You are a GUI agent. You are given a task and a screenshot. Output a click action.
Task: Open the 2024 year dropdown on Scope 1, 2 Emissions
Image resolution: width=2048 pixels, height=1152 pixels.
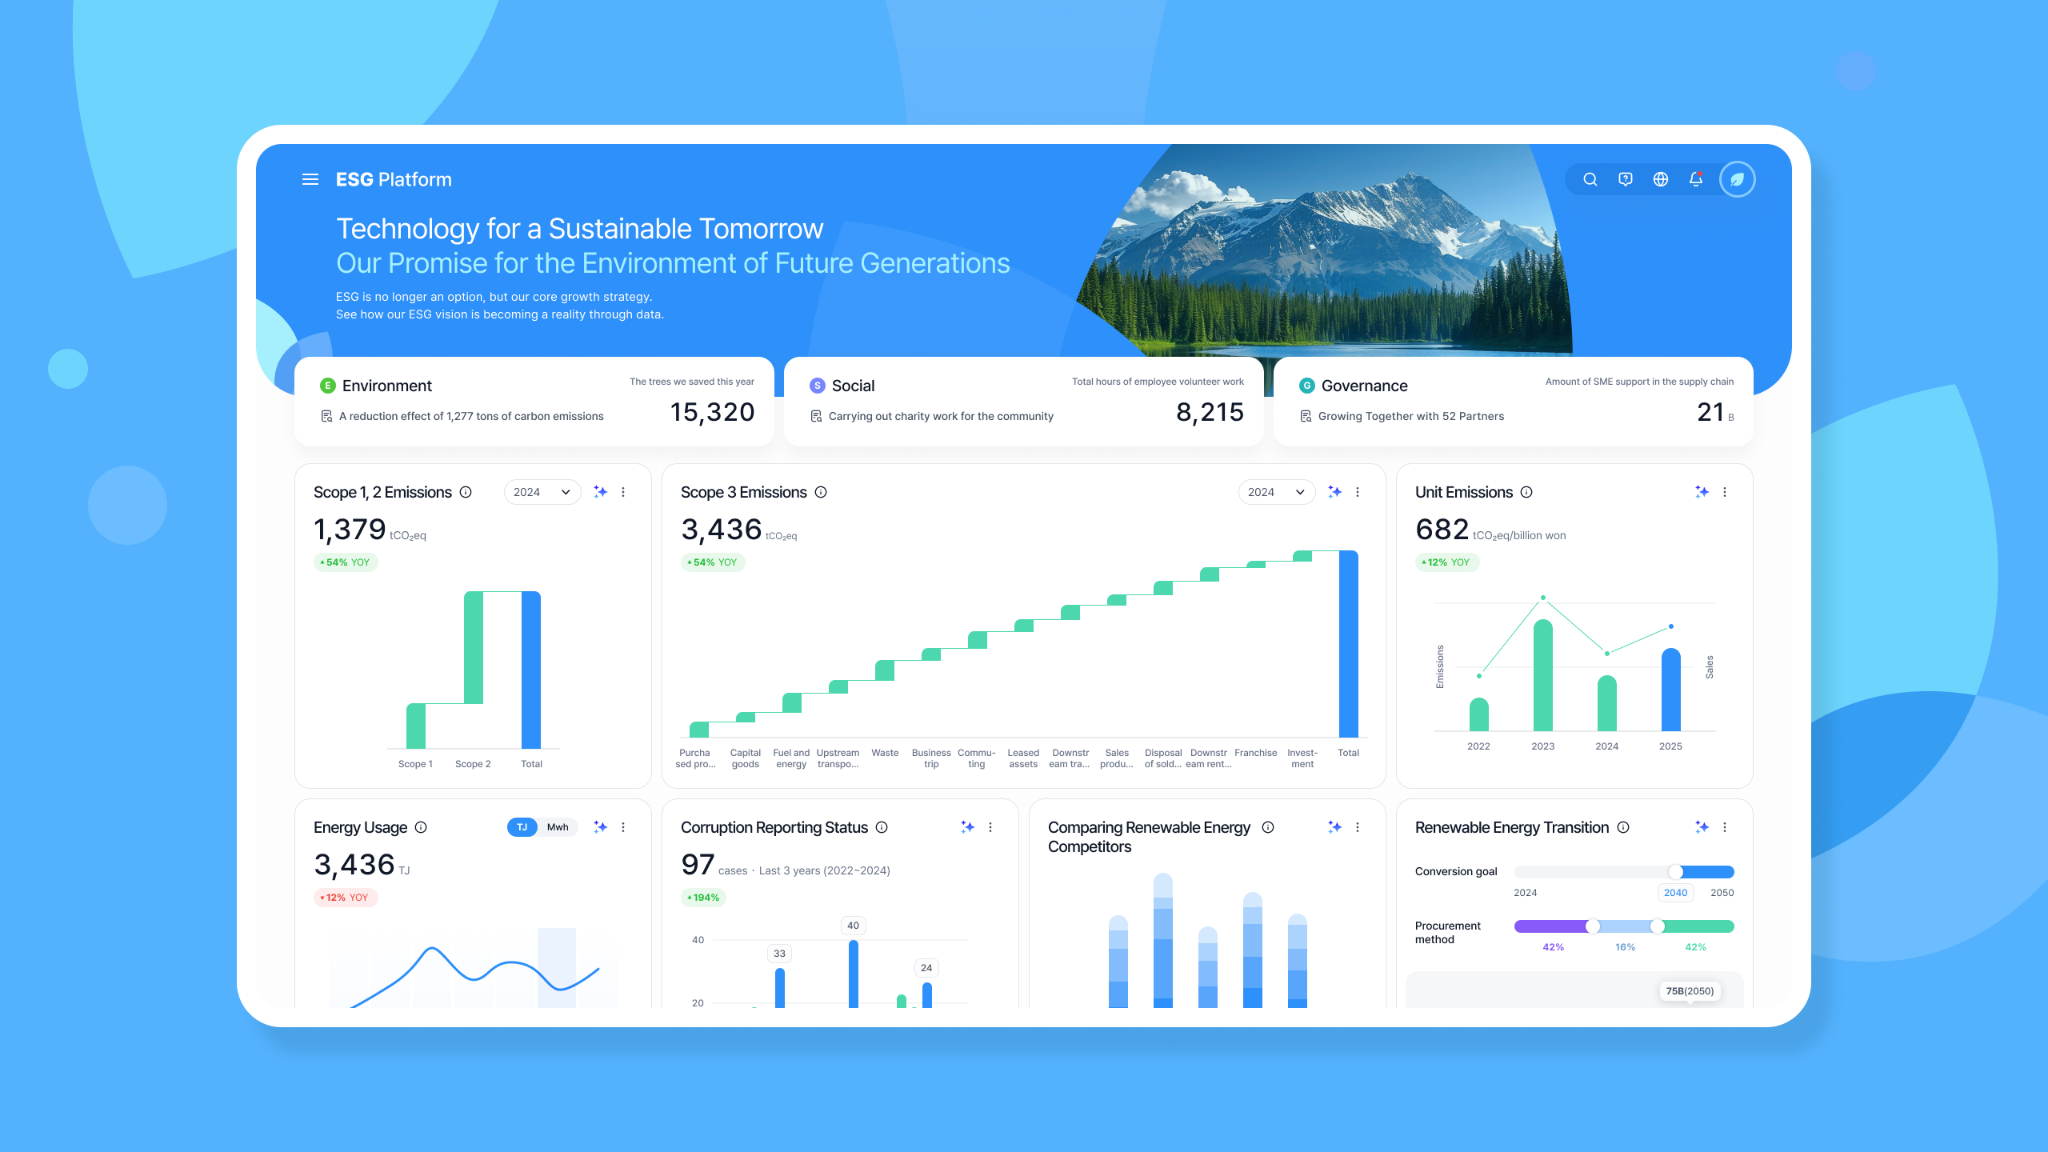click(542, 492)
